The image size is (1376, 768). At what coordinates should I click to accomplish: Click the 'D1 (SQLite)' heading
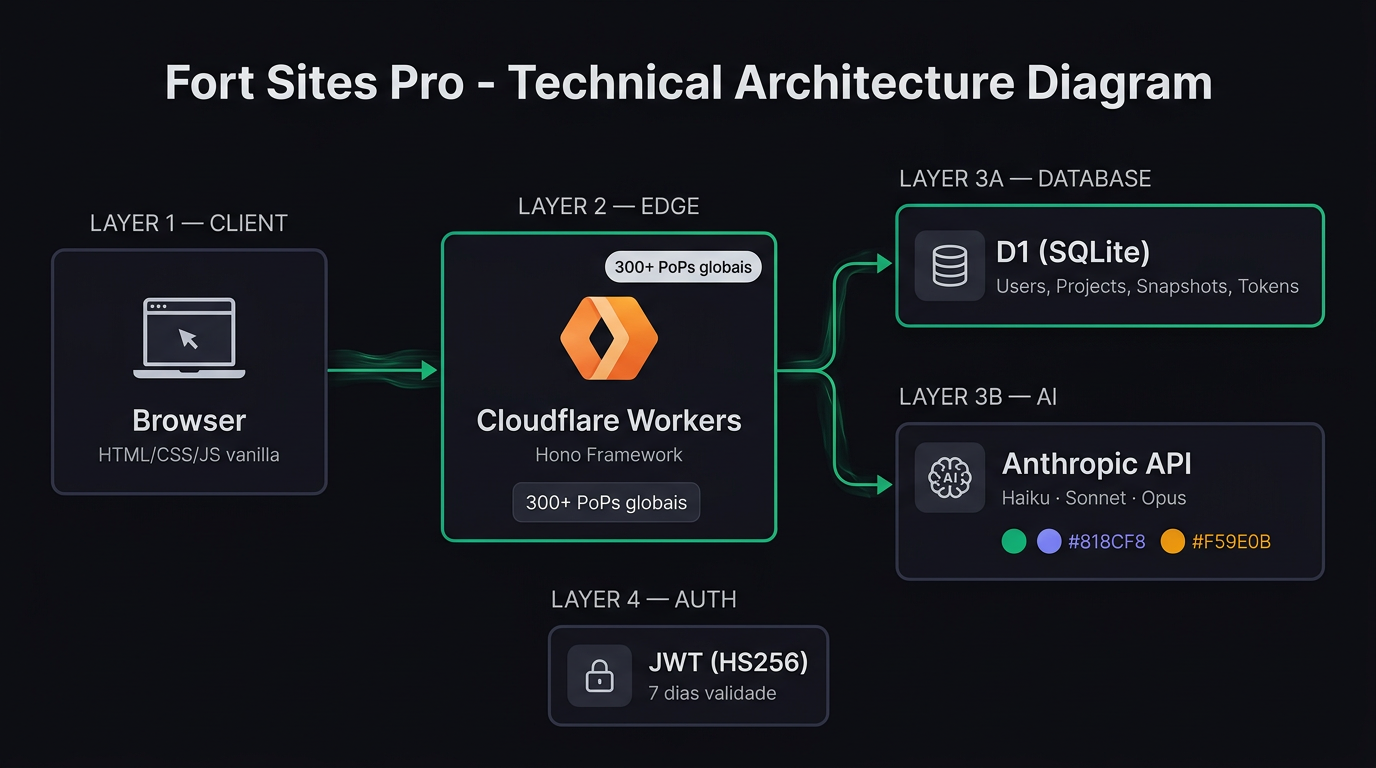1073,252
